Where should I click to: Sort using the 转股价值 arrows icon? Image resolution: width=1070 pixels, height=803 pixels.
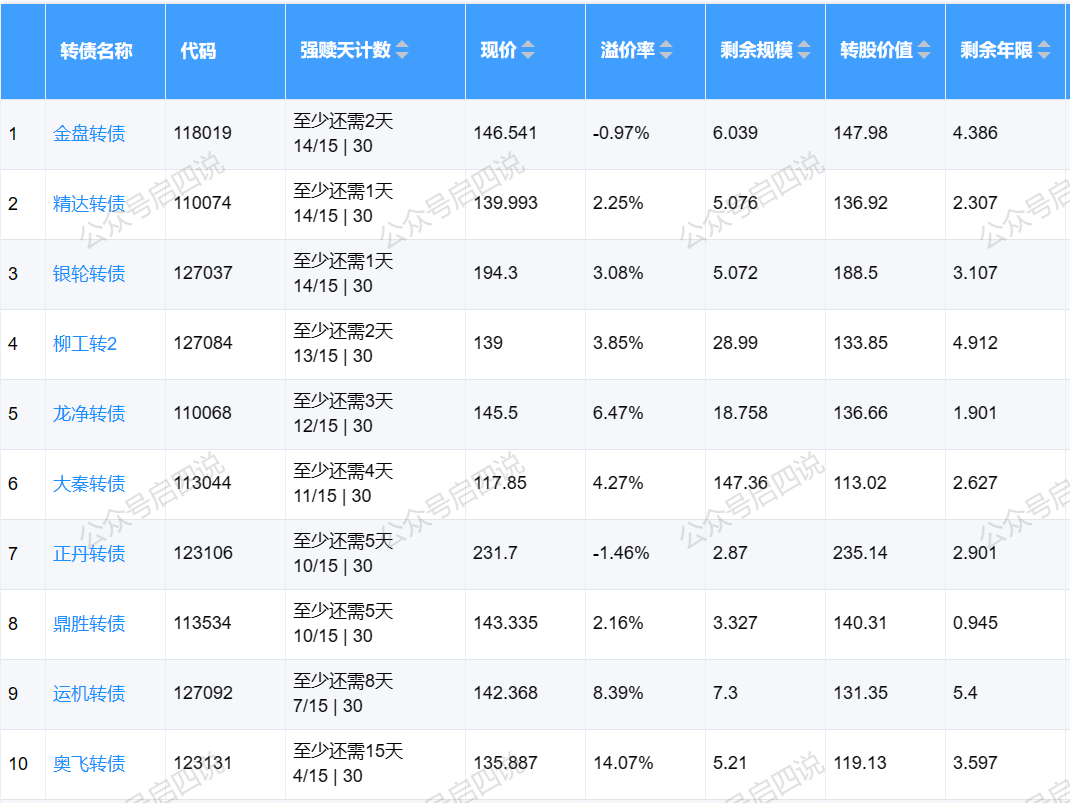(924, 51)
